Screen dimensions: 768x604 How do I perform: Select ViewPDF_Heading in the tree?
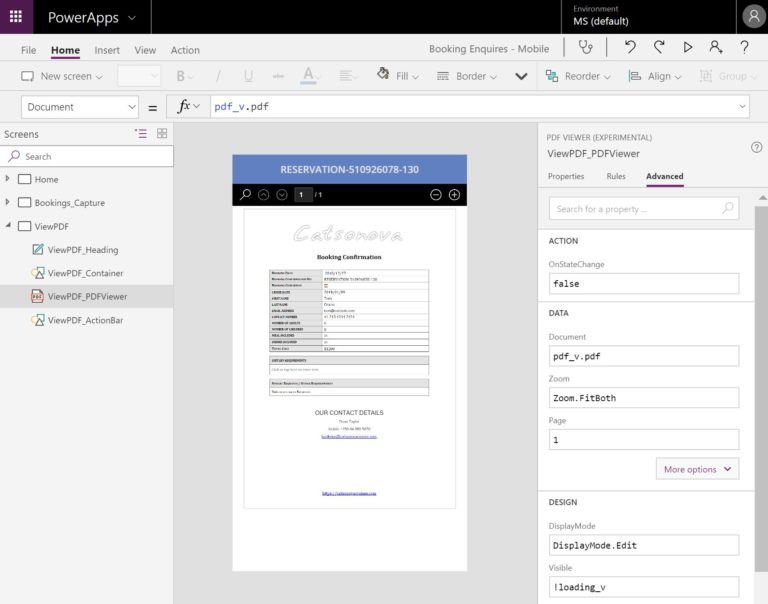click(83, 250)
